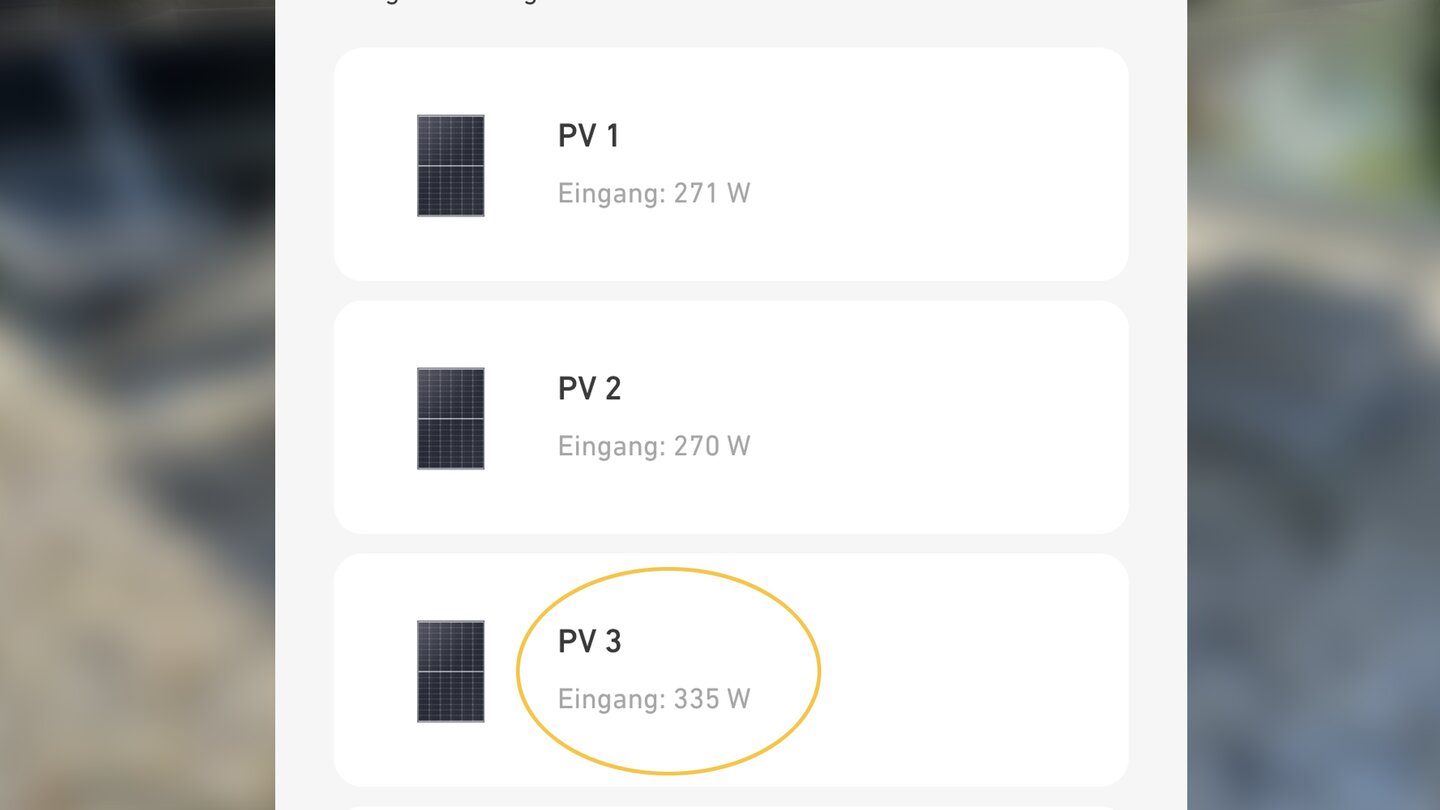Select the "PV 2" title text

pyautogui.click(x=589, y=389)
